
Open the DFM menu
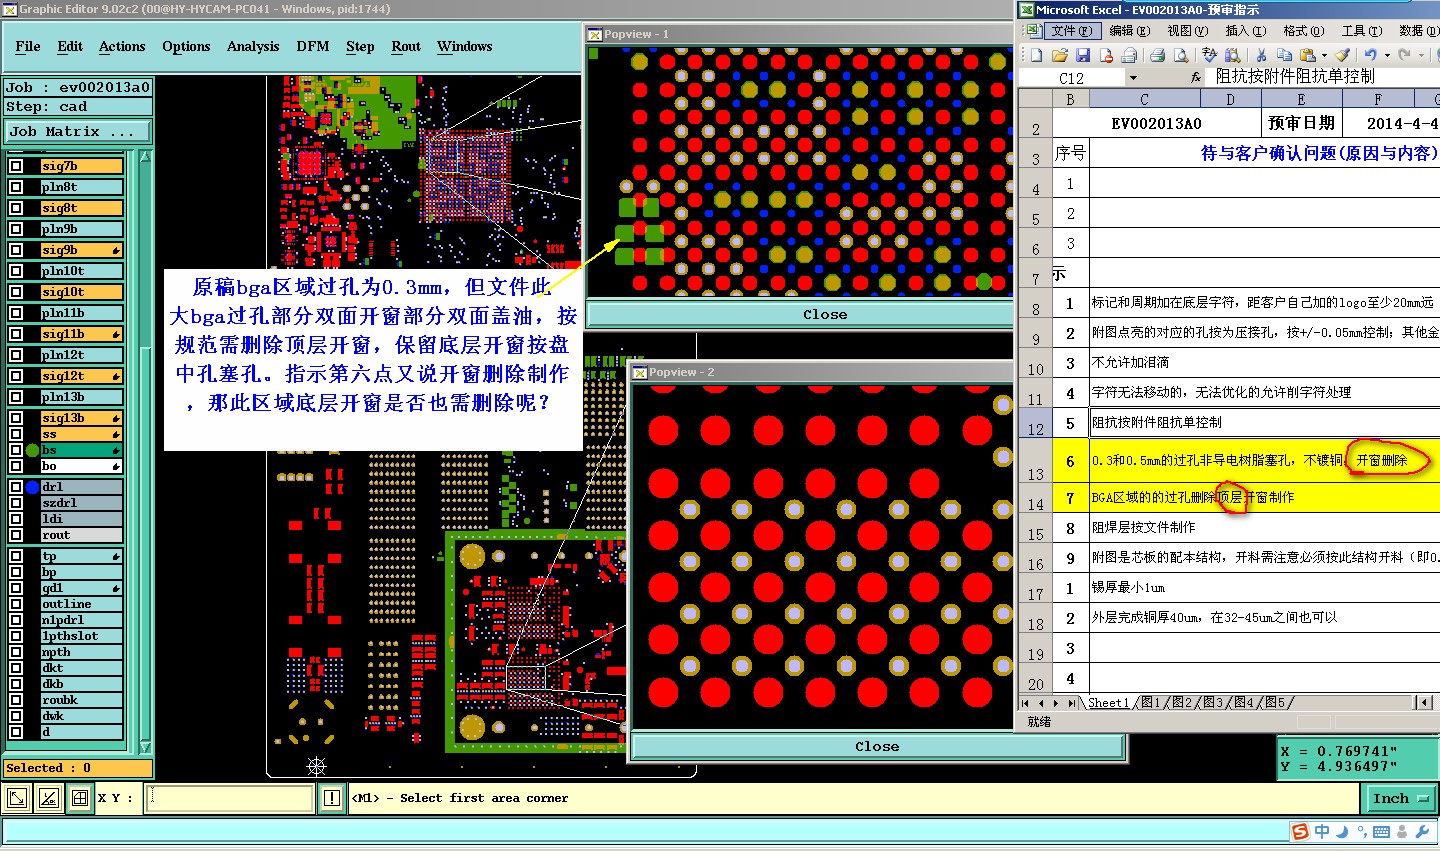(313, 46)
